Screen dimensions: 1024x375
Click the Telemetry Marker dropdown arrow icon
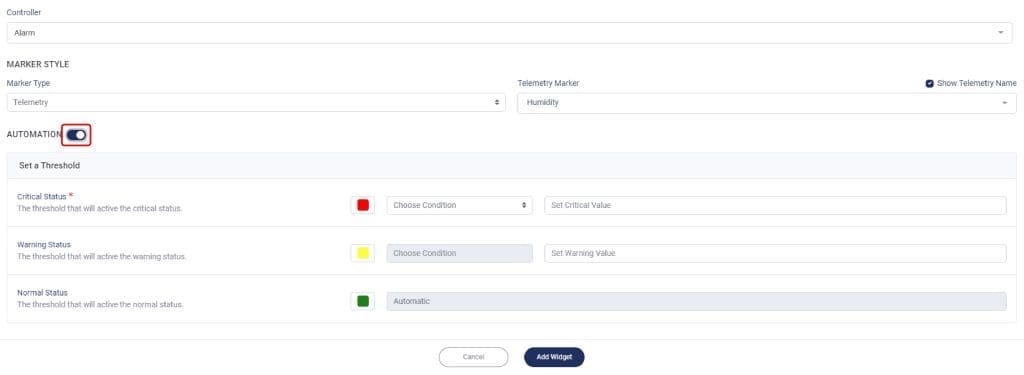pyautogui.click(x=1004, y=103)
